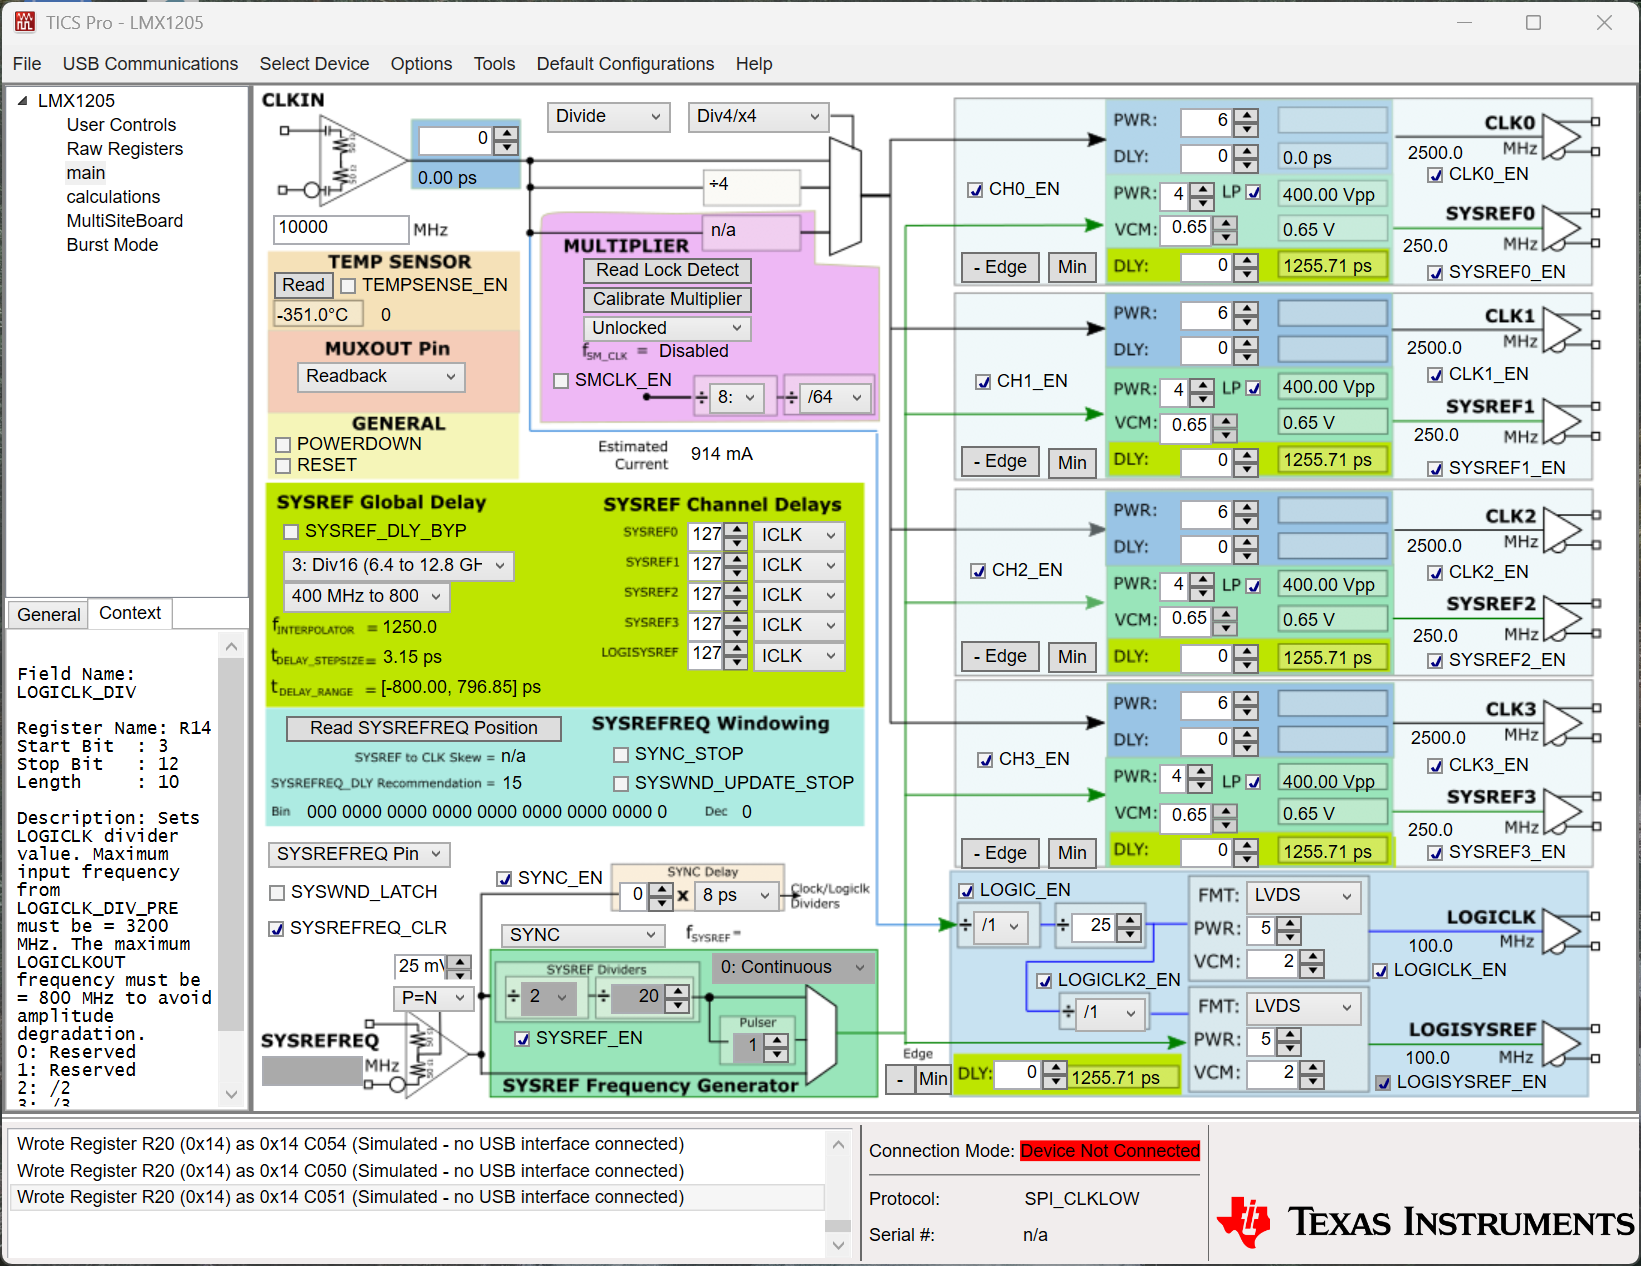
Task: Click the TICS Pro app icon in title bar
Action: 24,22
